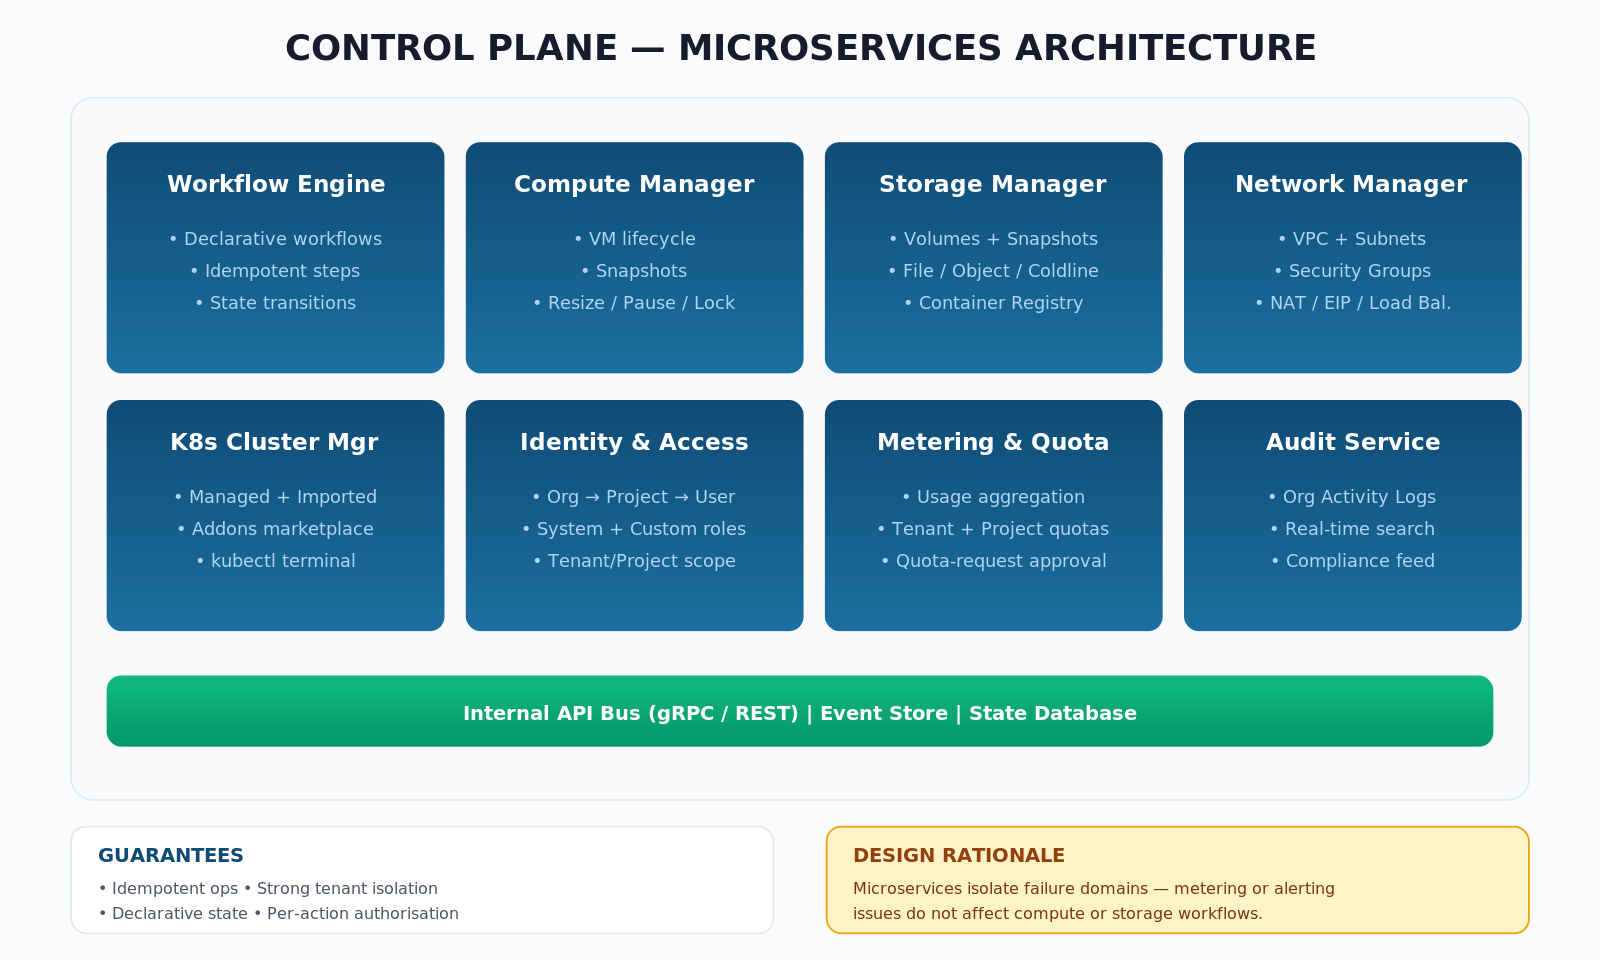Click 'Security Groups' bullet
Screen dimensions: 1600x960
pos(1352,271)
